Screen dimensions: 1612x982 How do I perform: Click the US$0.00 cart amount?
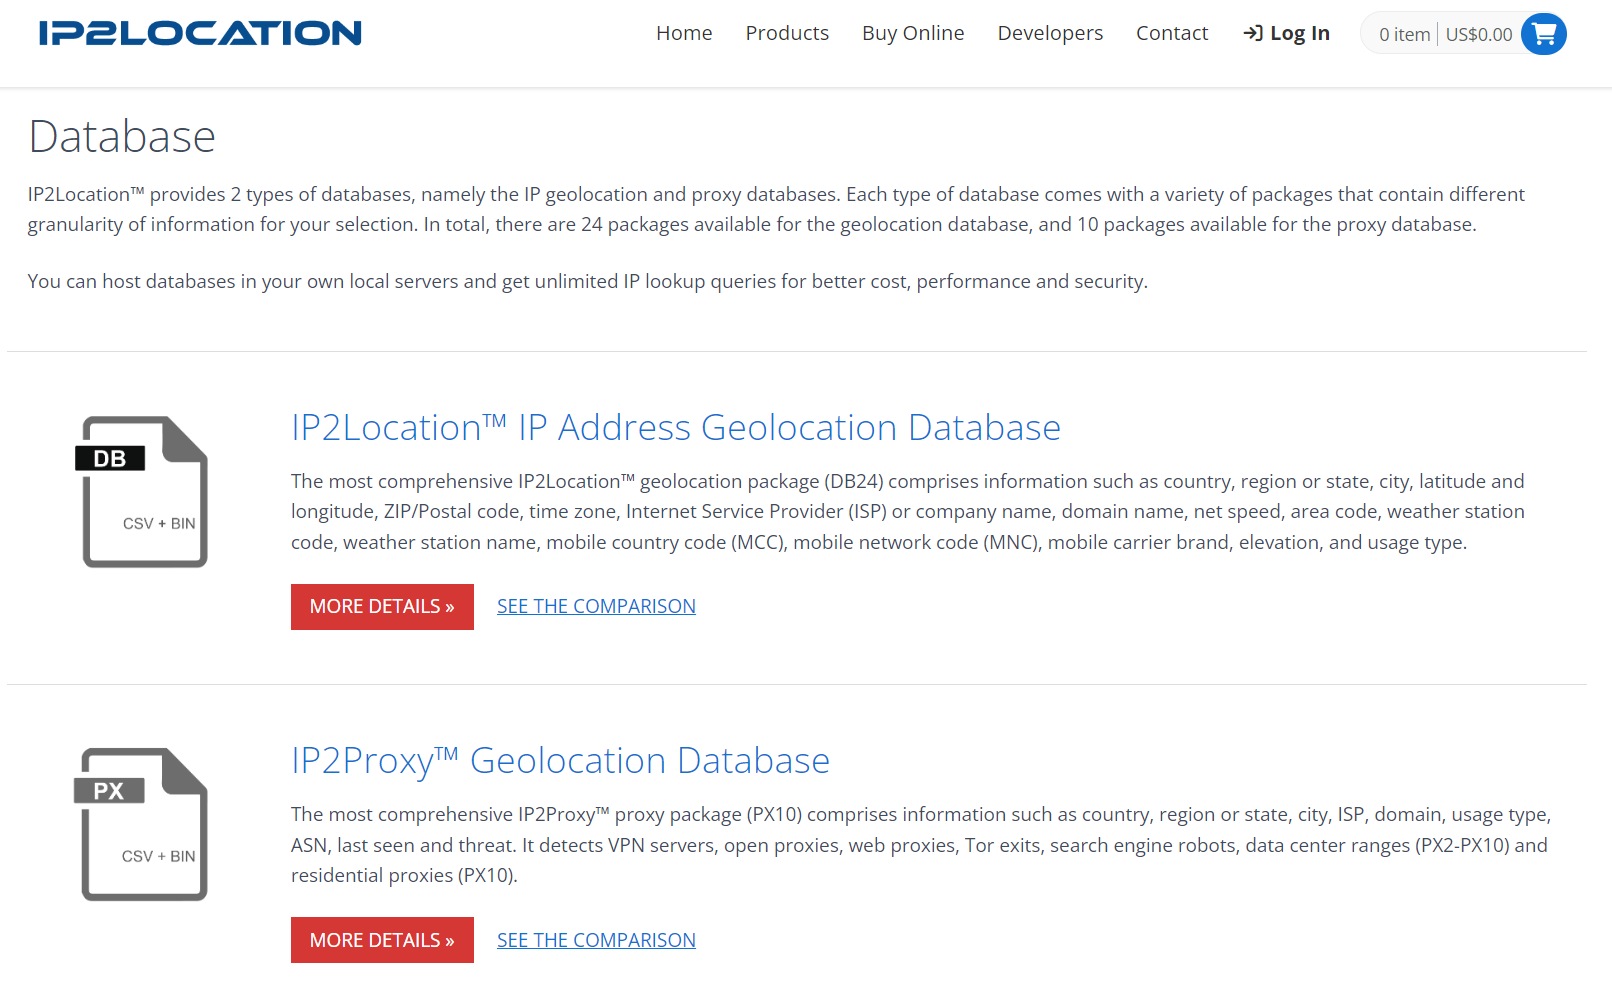tap(1481, 33)
